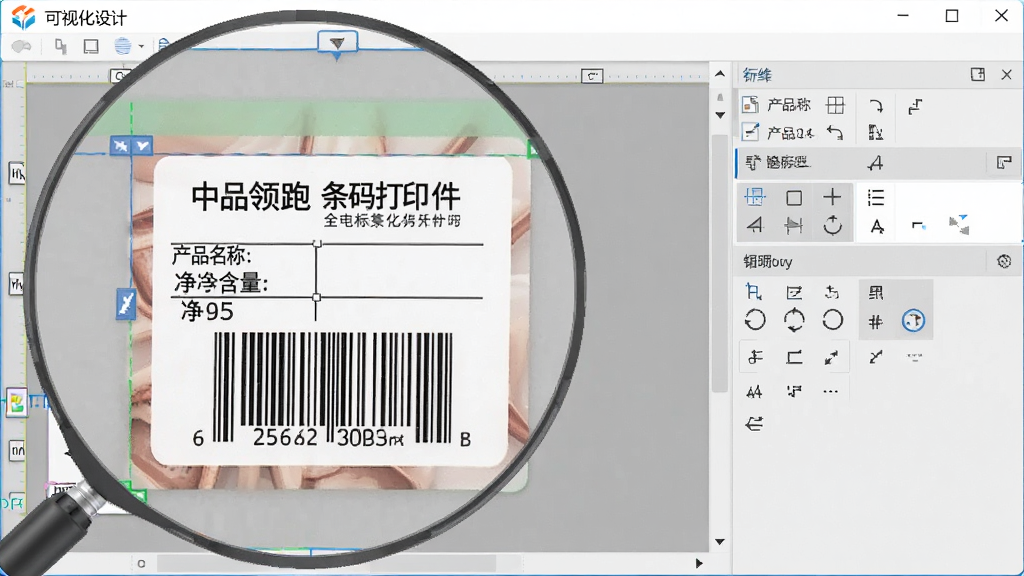Click the toolbar icon right of the cloud

(x=61, y=46)
